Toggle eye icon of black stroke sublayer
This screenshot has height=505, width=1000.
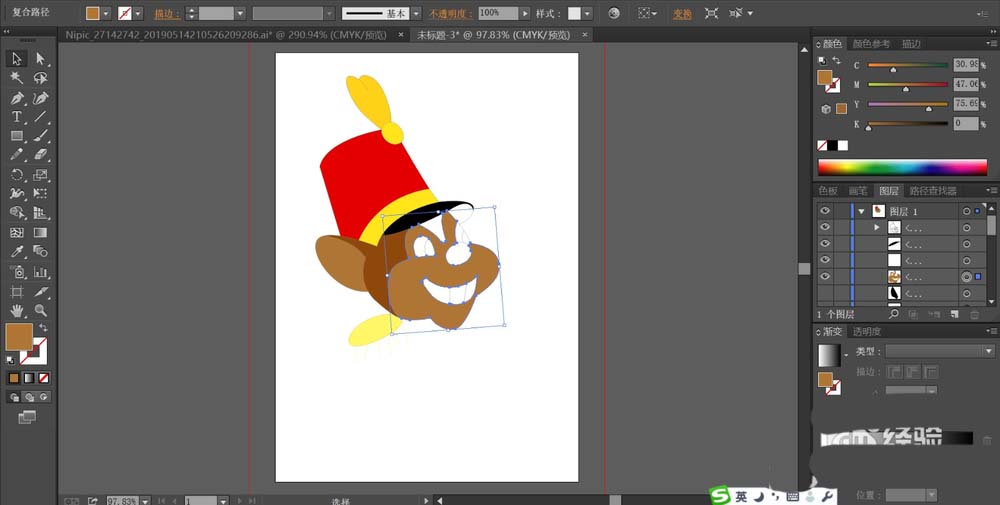[x=825, y=244]
